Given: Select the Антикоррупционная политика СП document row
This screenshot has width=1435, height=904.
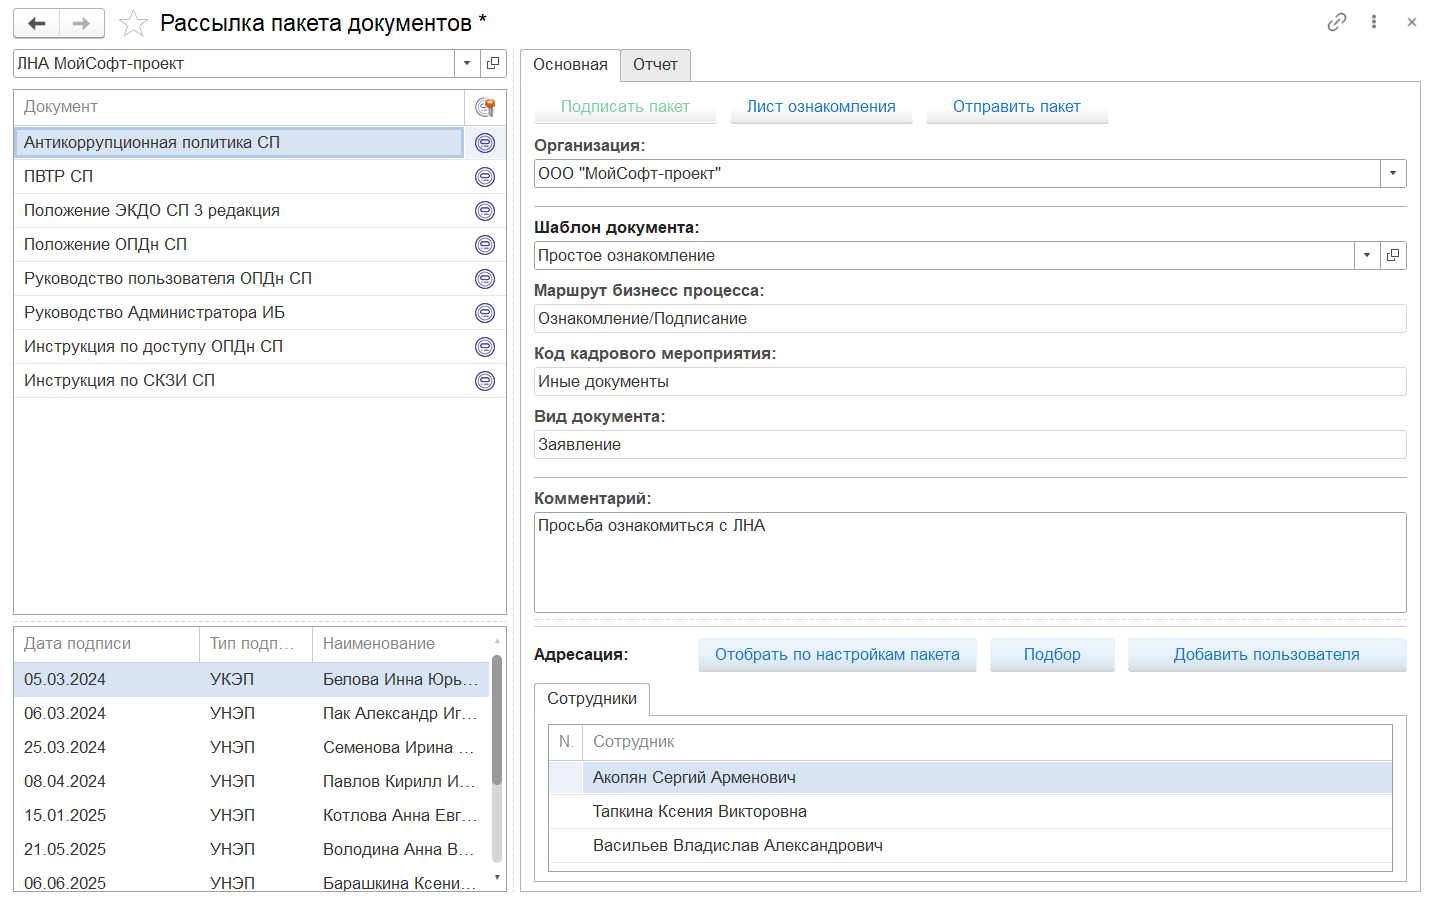Looking at the screenshot, I should point(239,143).
